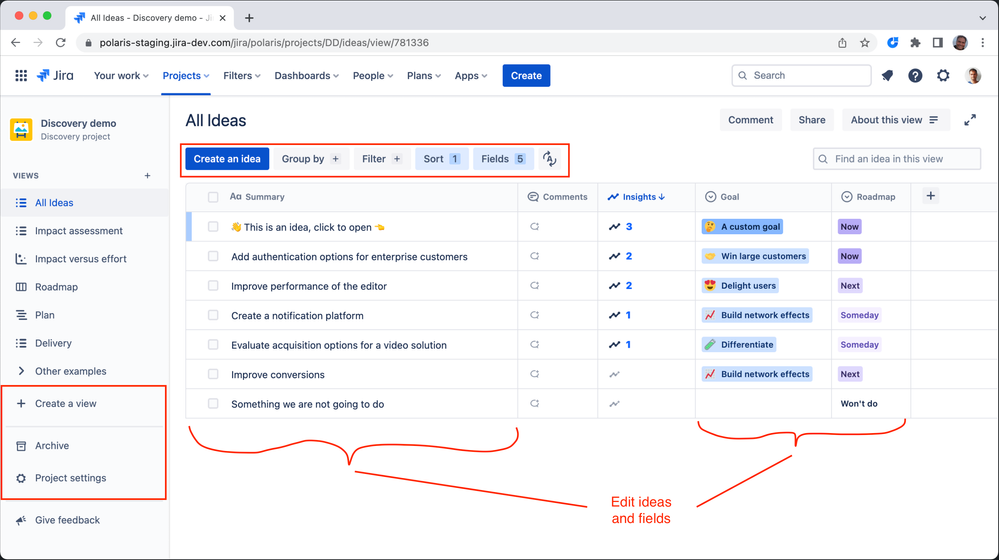Image resolution: width=999 pixels, height=560 pixels.
Task: Open the Dashboards dropdown
Action: [x=306, y=75]
